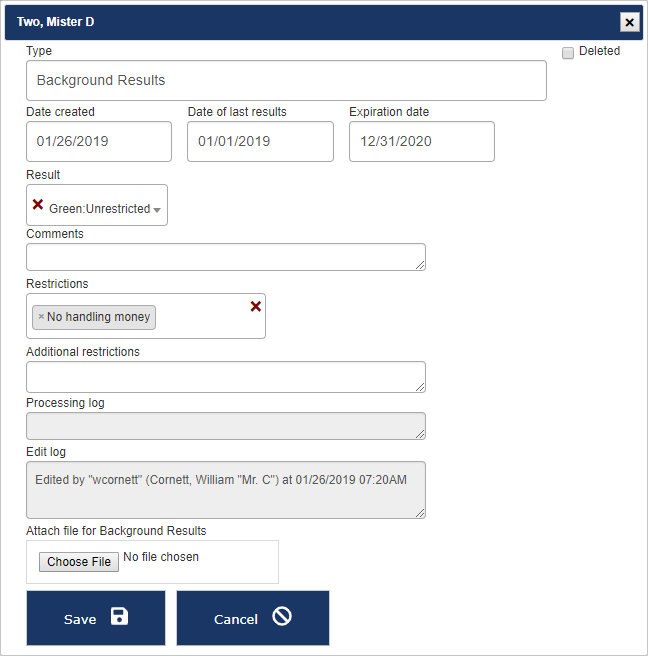Toggle the Deleted checkbox
Viewport: 648px width, 656px height.
pos(568,52)
